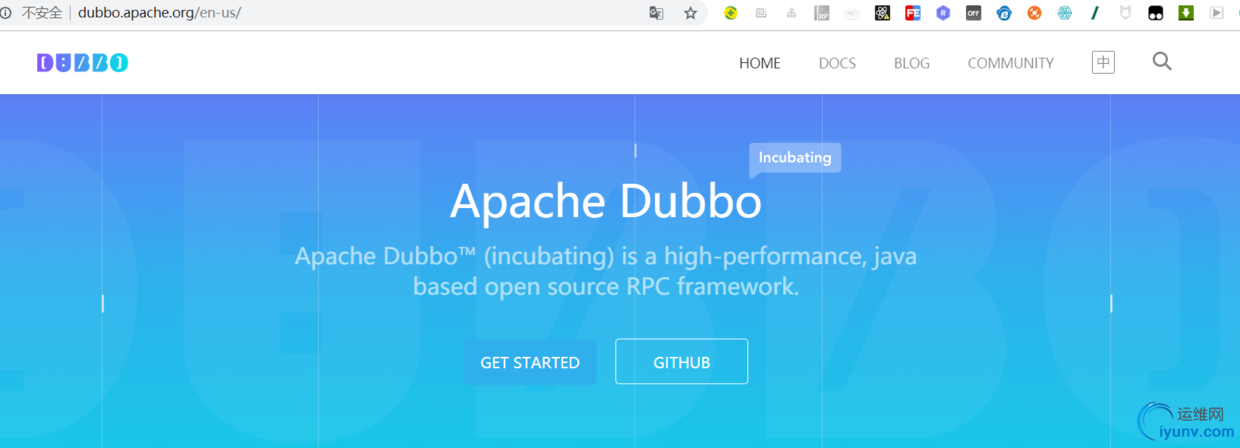
Task: Click the blue cloud extension icon
Action: [1004, 13]
